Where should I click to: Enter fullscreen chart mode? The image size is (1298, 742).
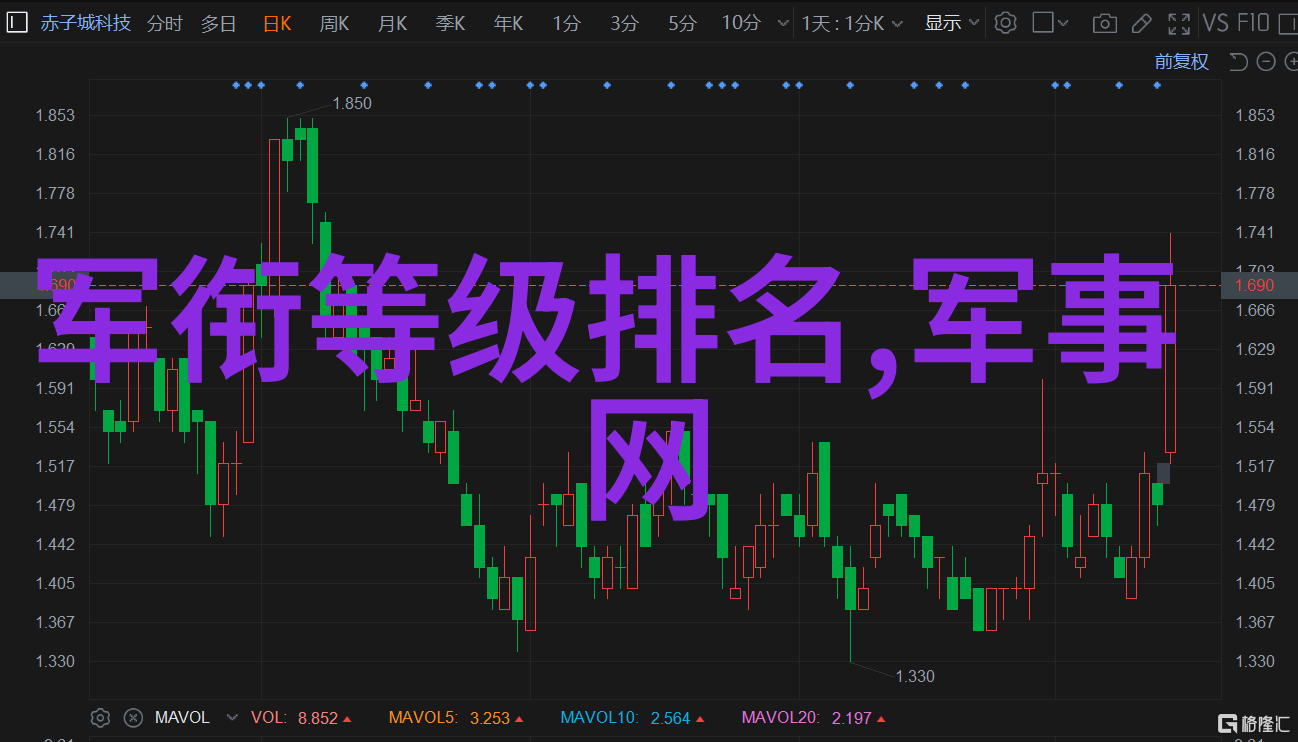pyautogui.click(x=1179, y=22)
